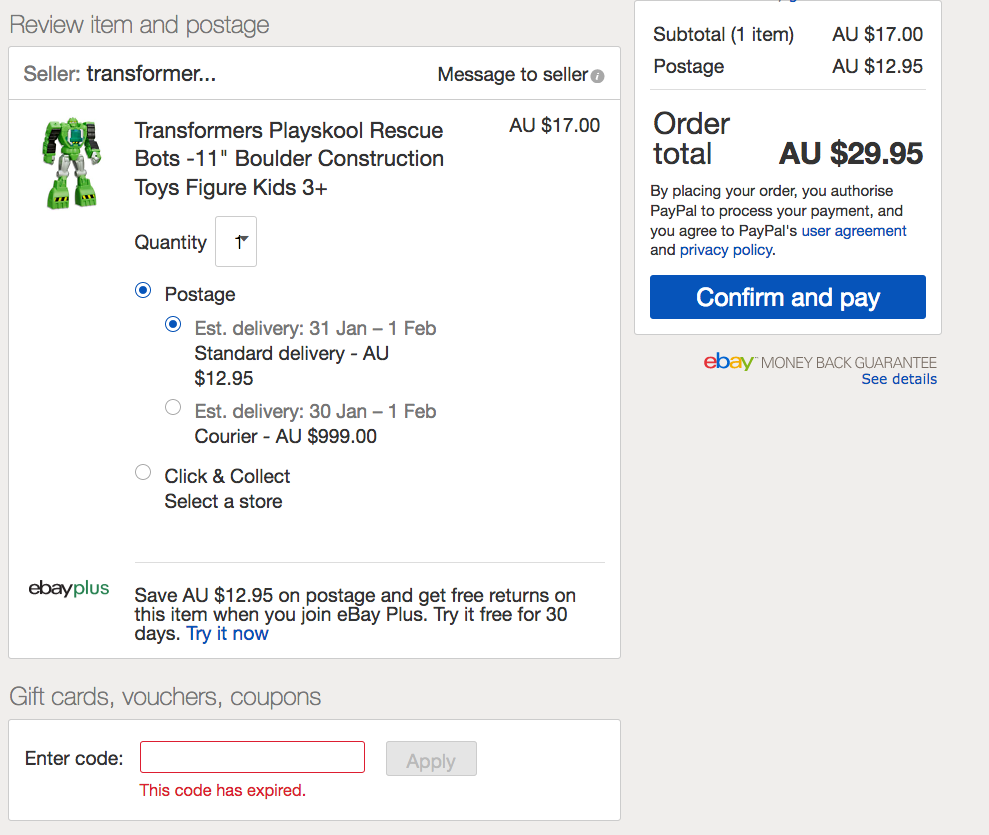Open the privacy policy link

tap(726, 250)
